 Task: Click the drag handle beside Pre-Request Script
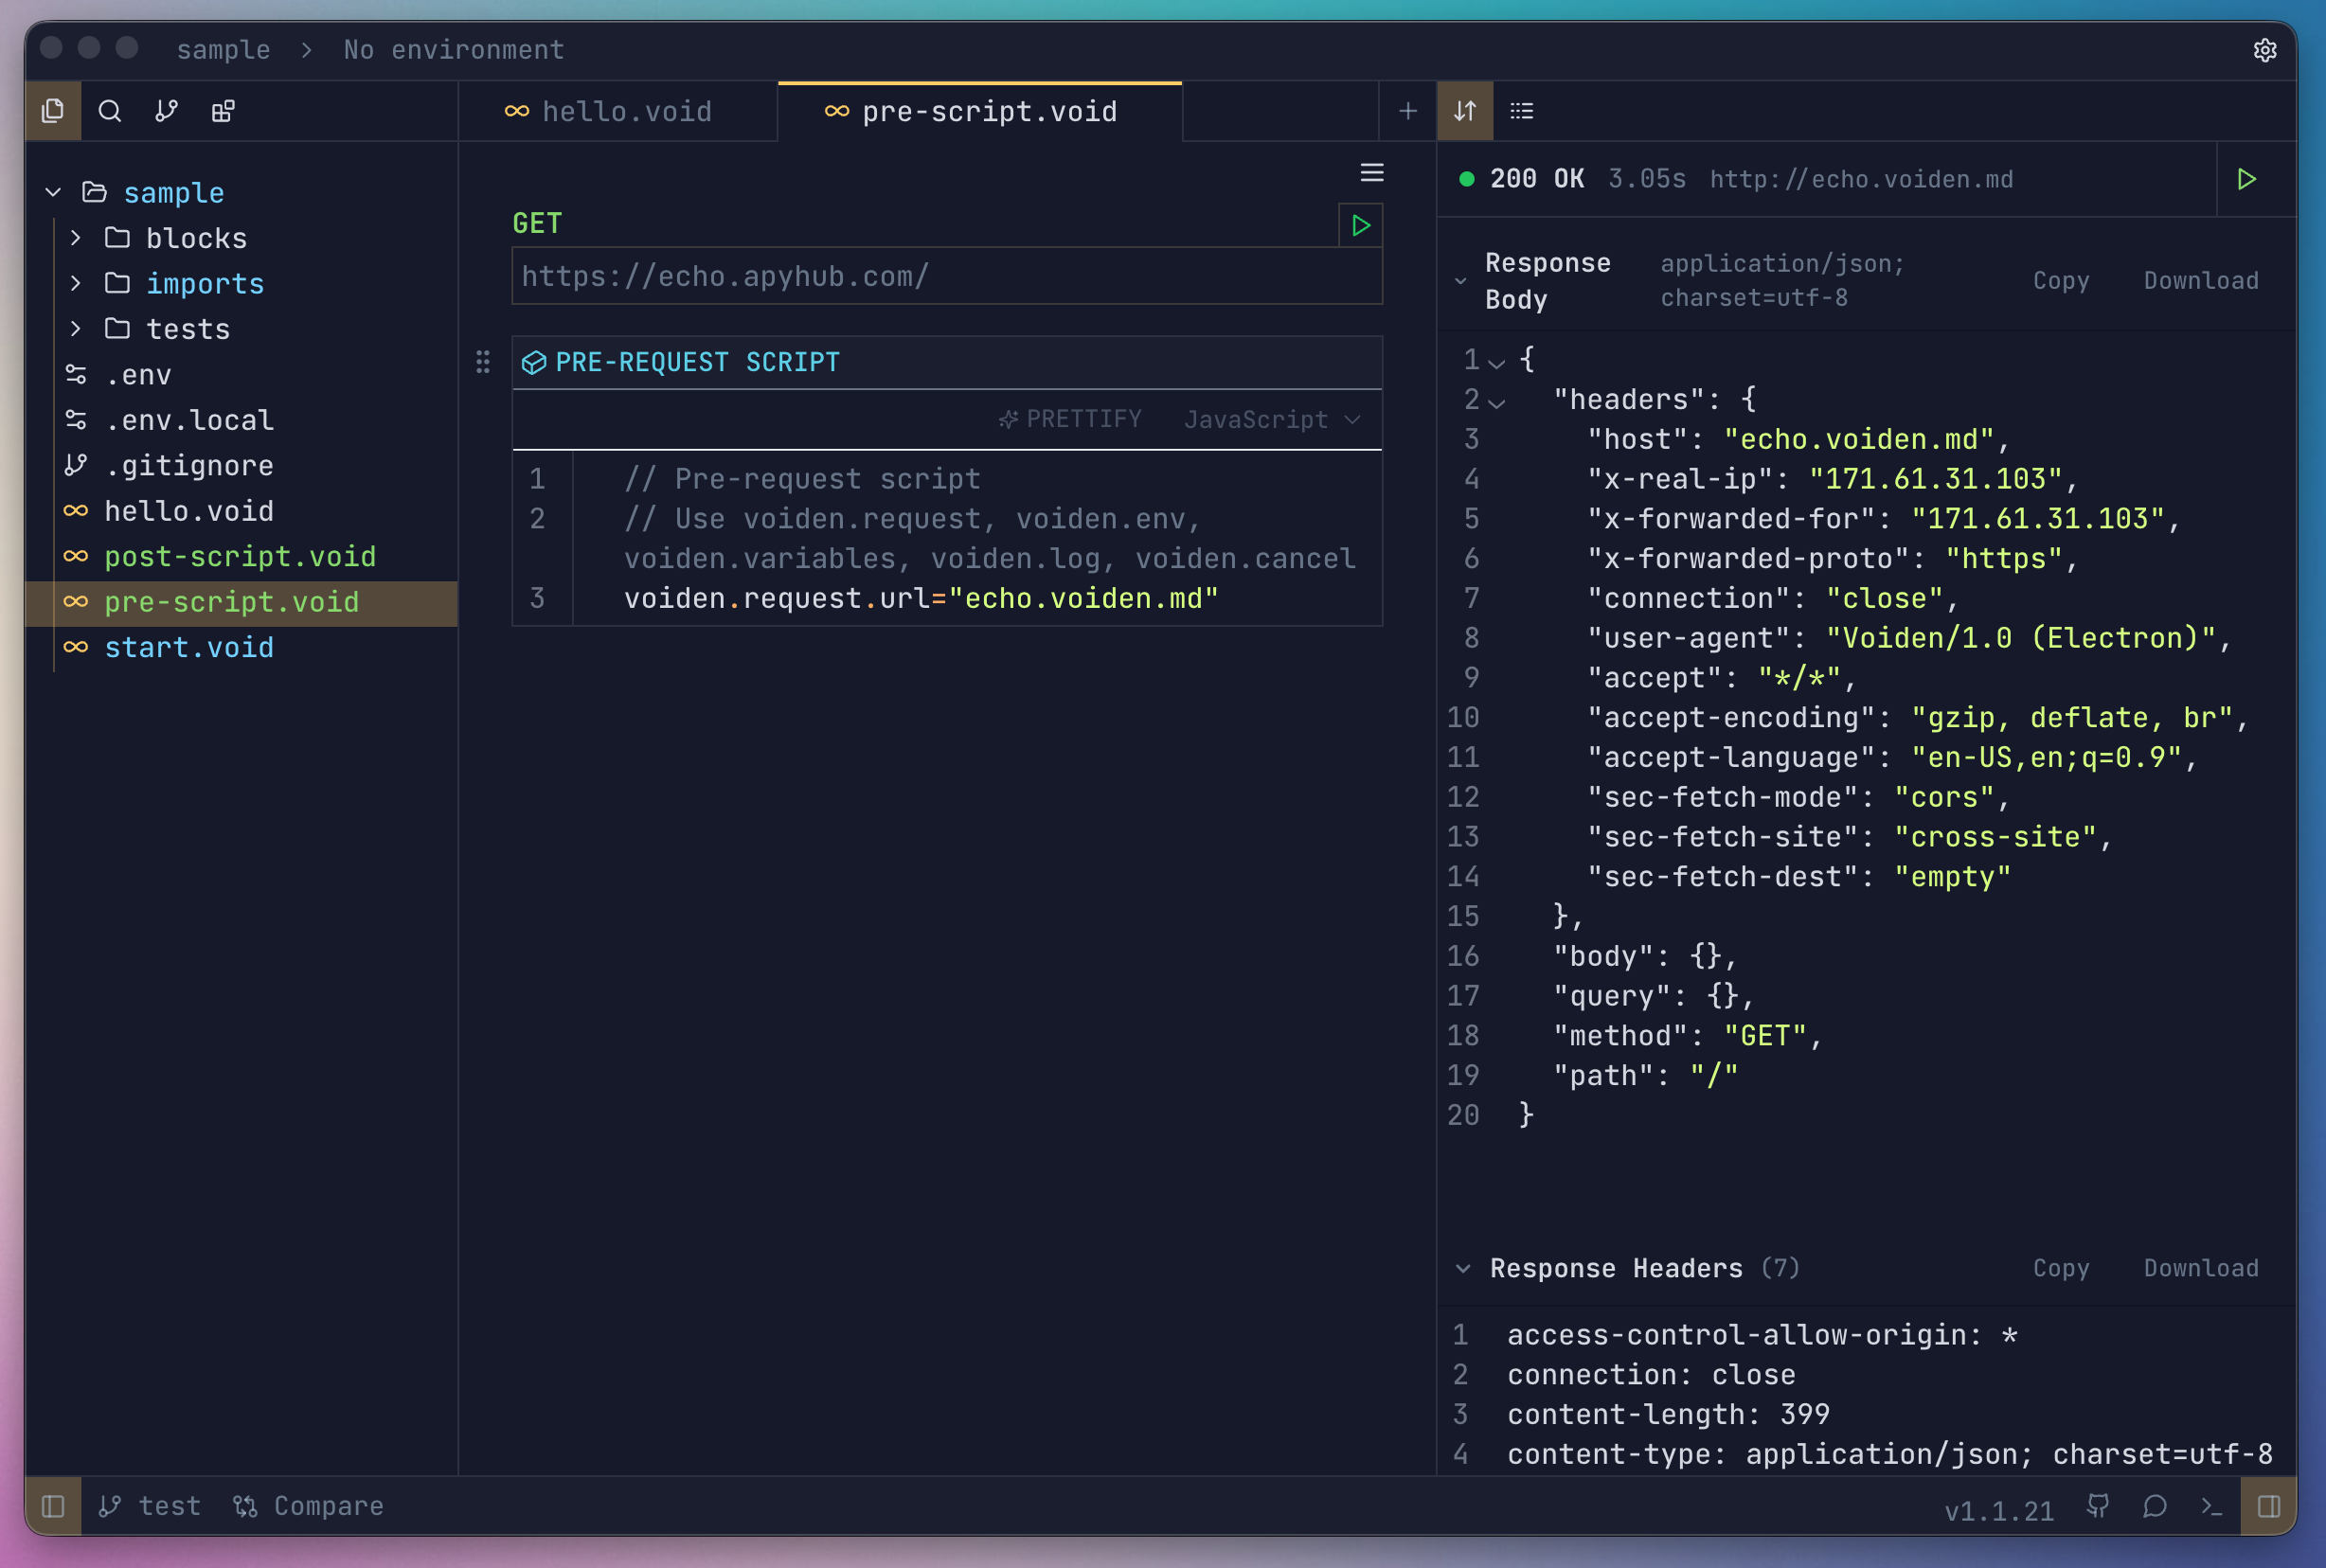pyautogui.click(x=483, y=362)
